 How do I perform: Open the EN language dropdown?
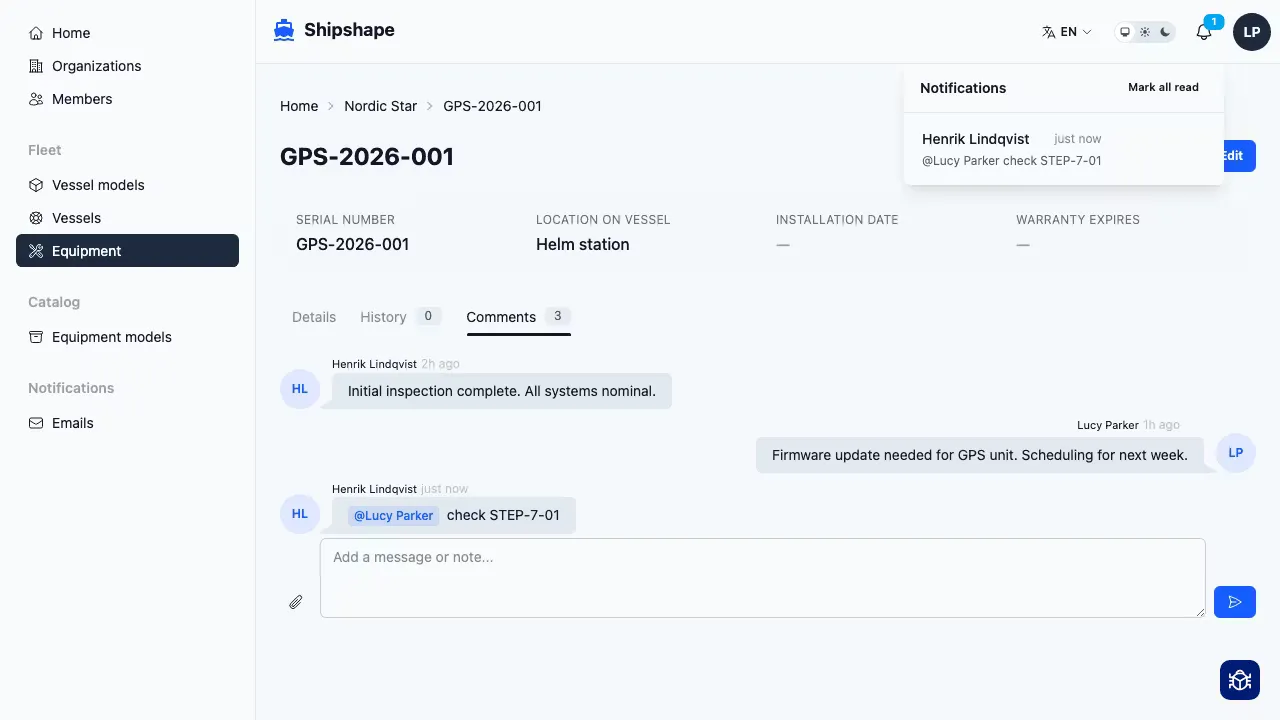[x=1066, y=32]
